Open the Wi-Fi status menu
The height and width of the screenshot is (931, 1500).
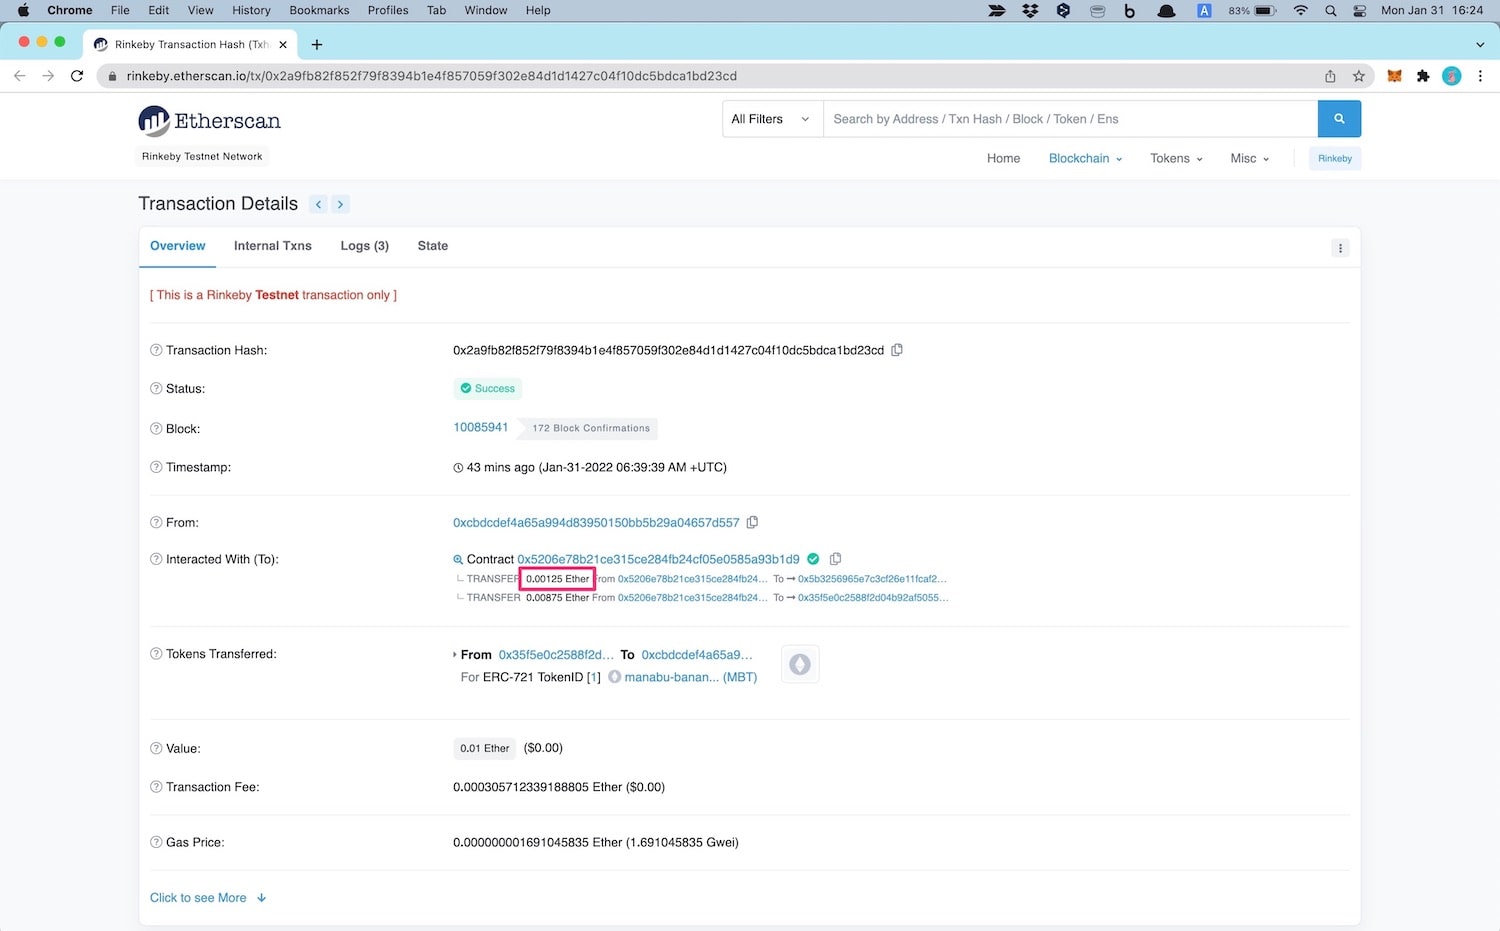tap(1300, 10)
